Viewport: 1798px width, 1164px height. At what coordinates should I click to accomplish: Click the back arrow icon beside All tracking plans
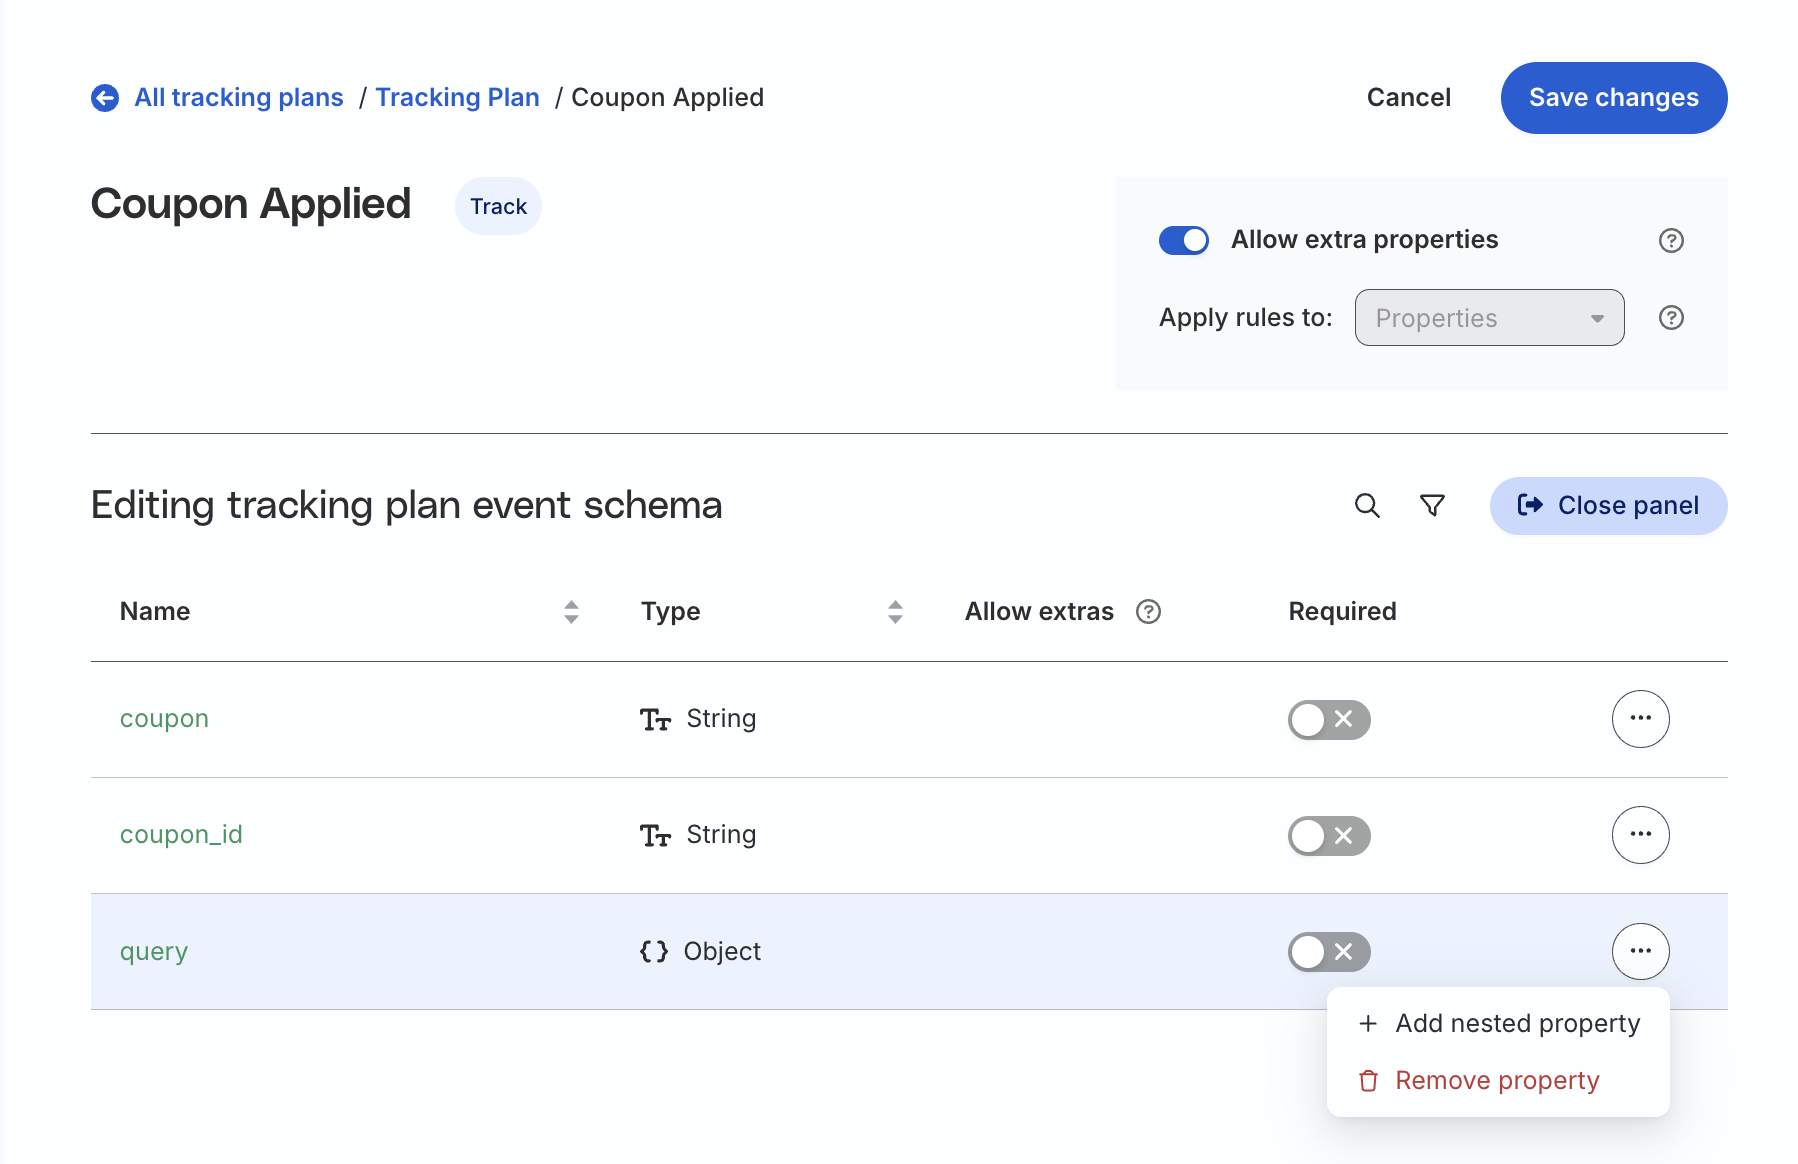tap(105, 98)
